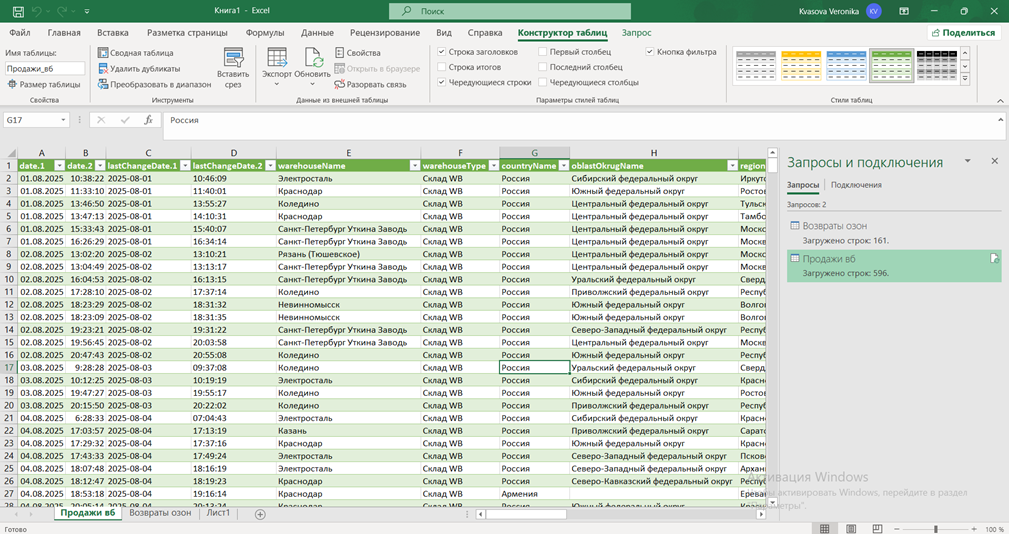Select the yellow table style swatch

pos(801,66)
